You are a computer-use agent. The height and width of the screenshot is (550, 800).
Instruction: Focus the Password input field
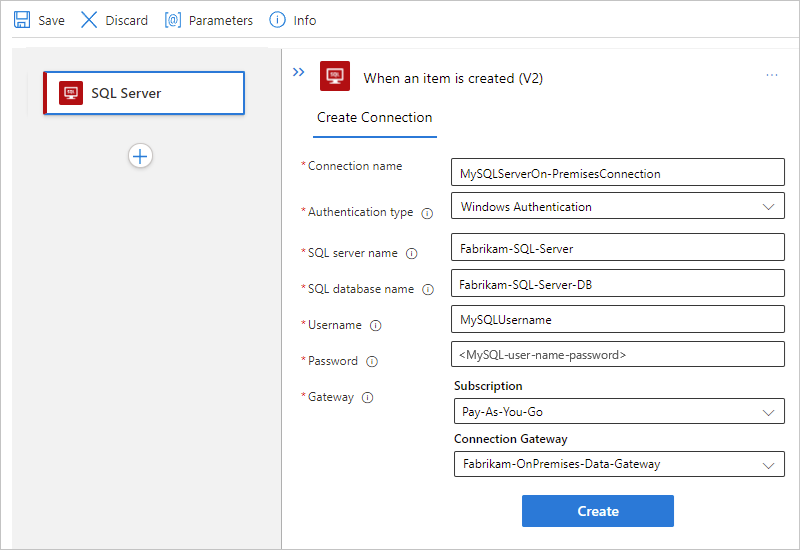(x=617, y=354)
